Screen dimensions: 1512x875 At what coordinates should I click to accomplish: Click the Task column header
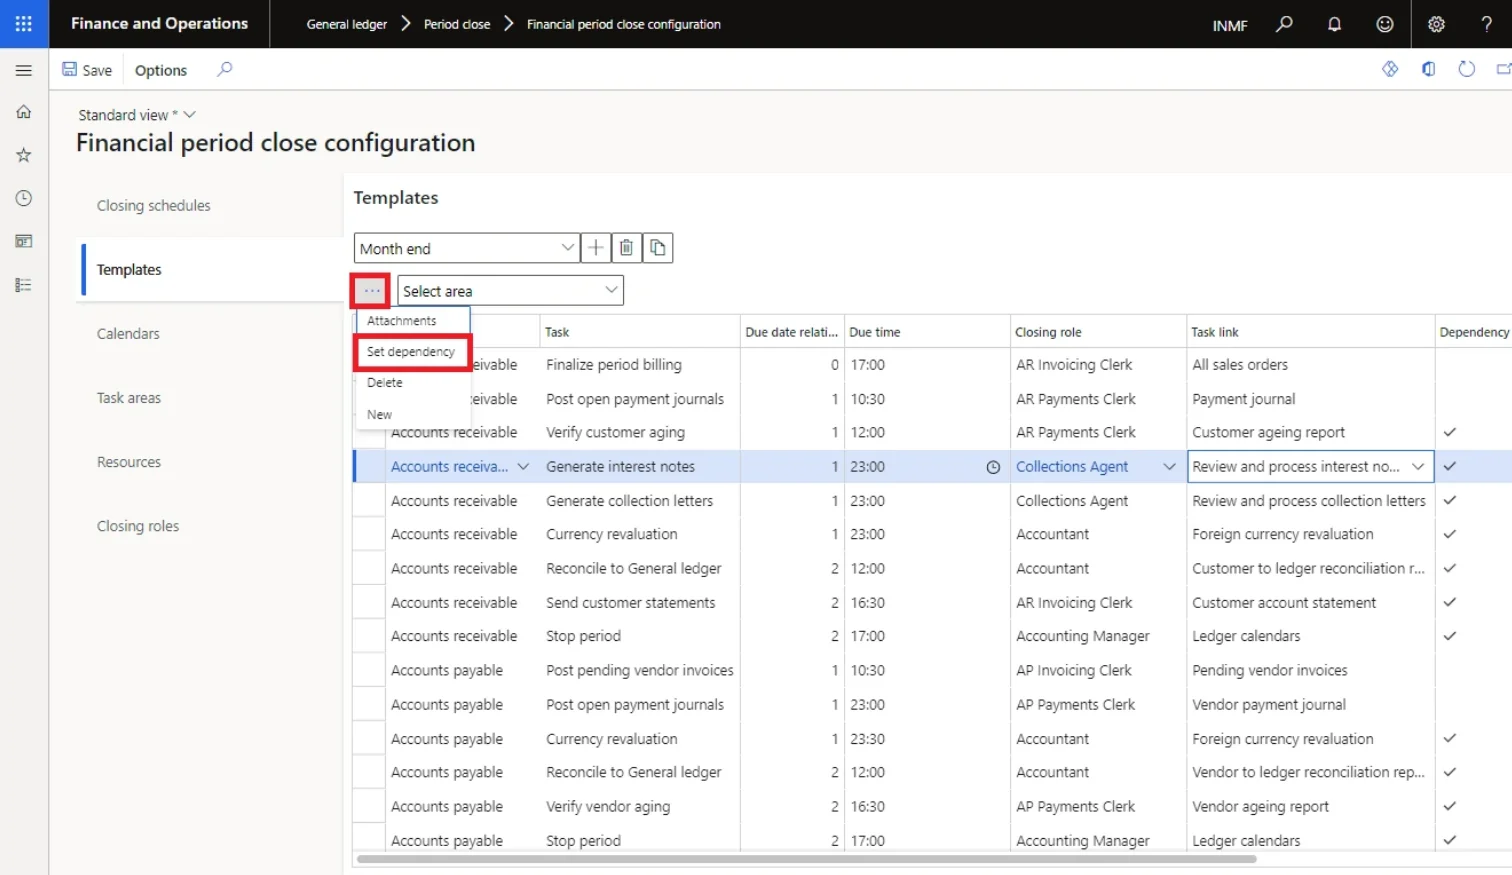[x=640, y=332]
